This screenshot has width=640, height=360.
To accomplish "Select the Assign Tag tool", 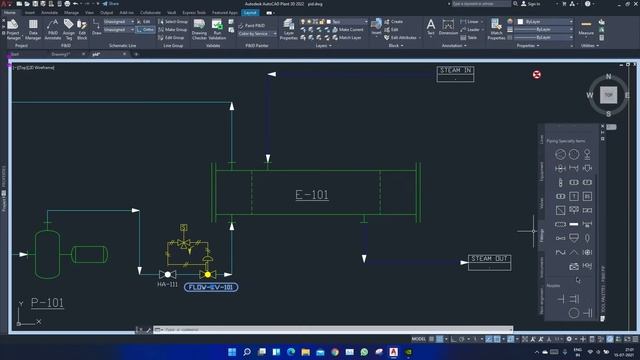I will 69,29.
